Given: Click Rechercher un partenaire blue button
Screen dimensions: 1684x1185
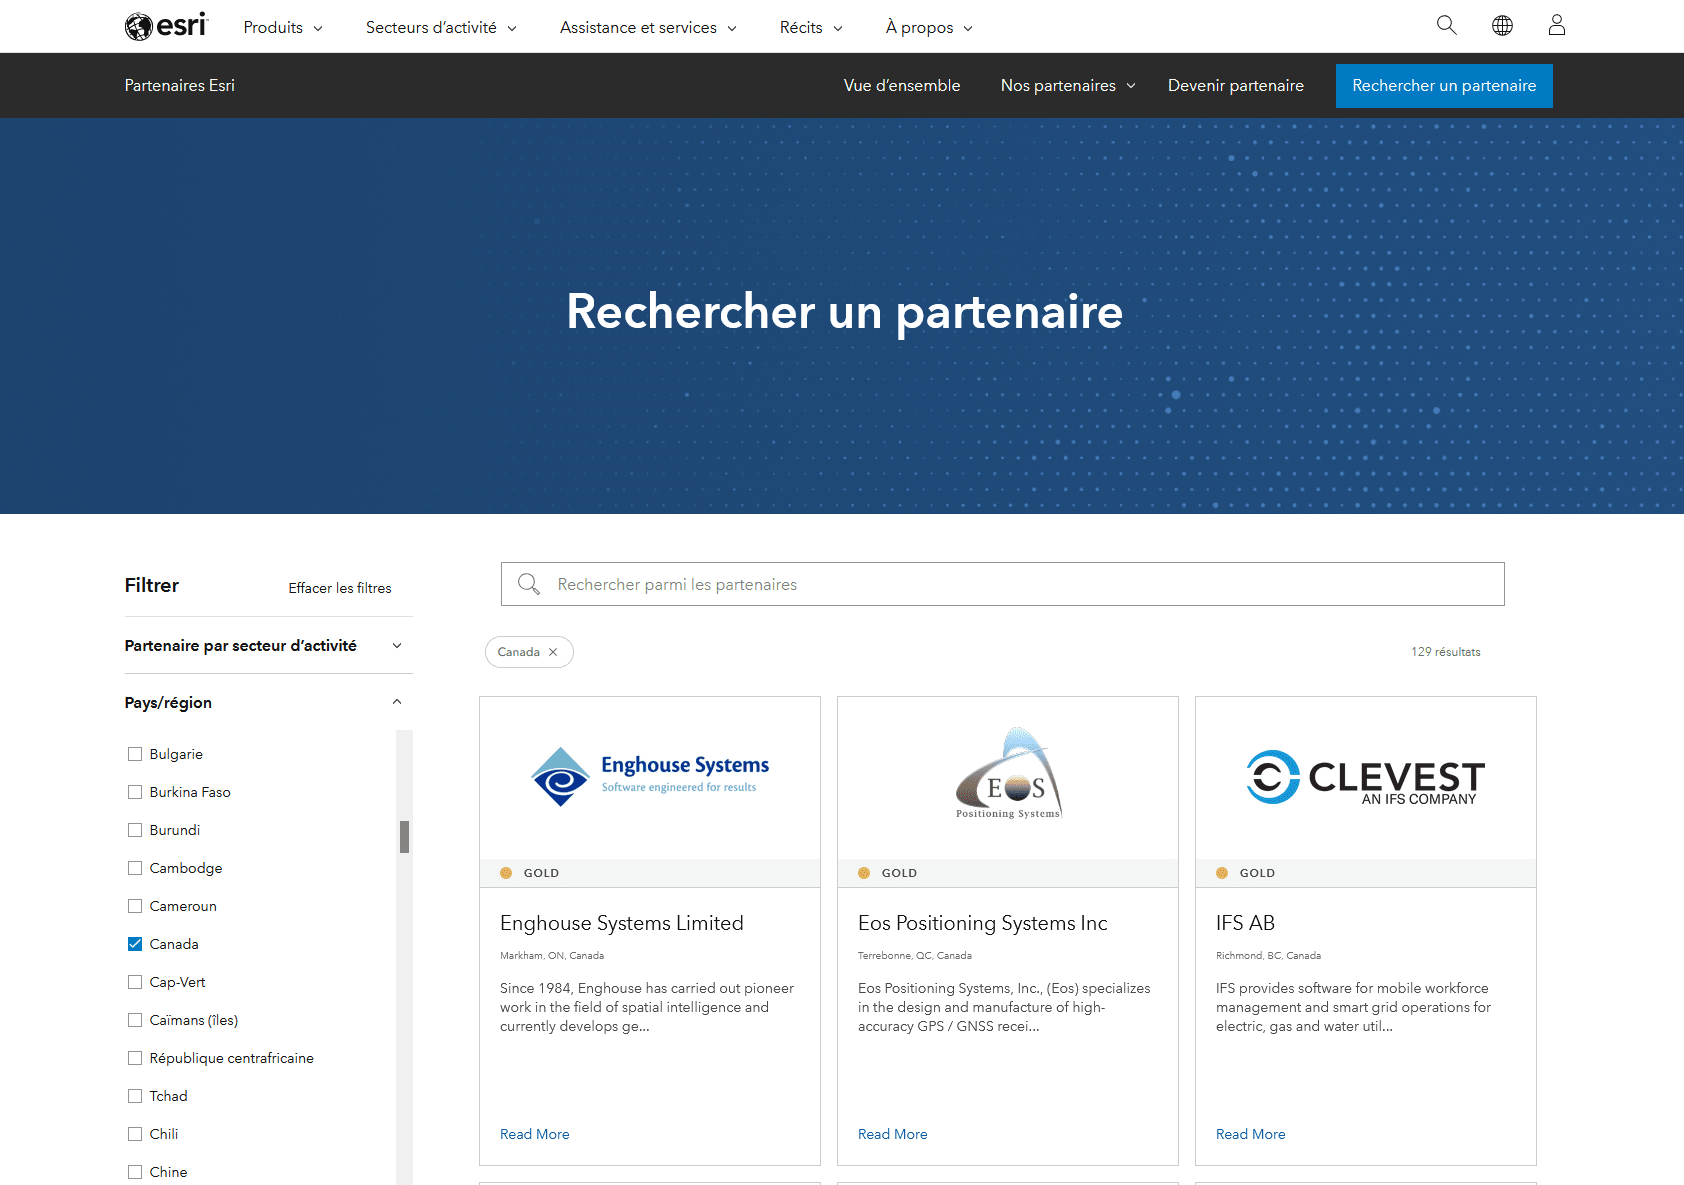Looking at the screenshot, I should pyautogui.click(x=1444, y=86).
